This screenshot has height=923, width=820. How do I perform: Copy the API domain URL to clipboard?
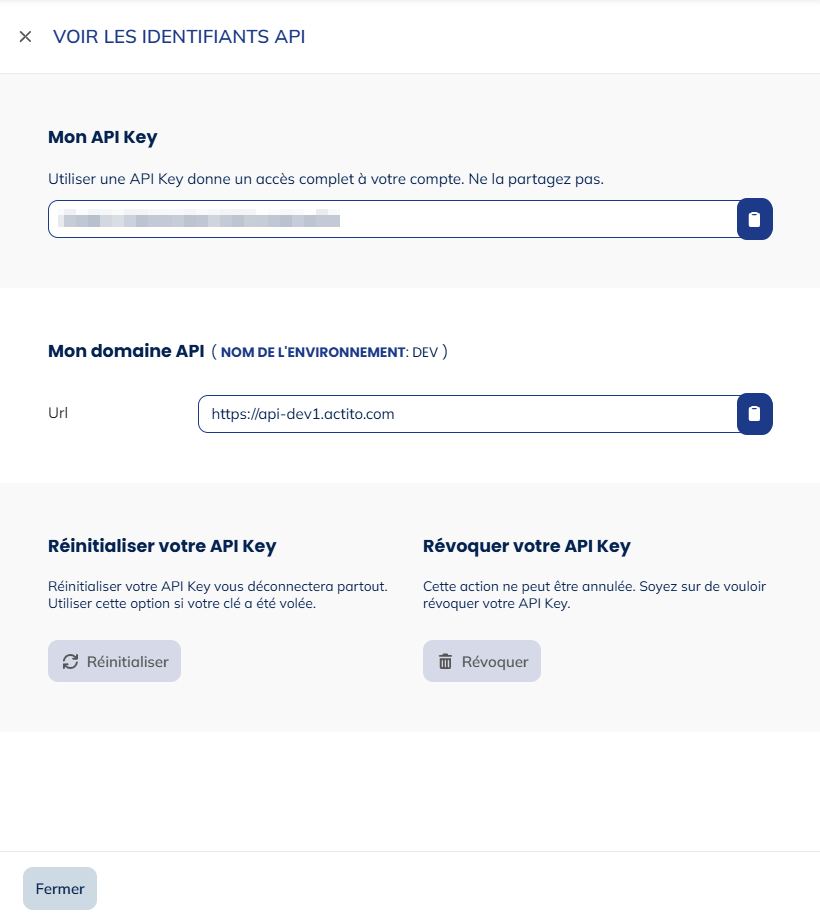tap(755, 414)
